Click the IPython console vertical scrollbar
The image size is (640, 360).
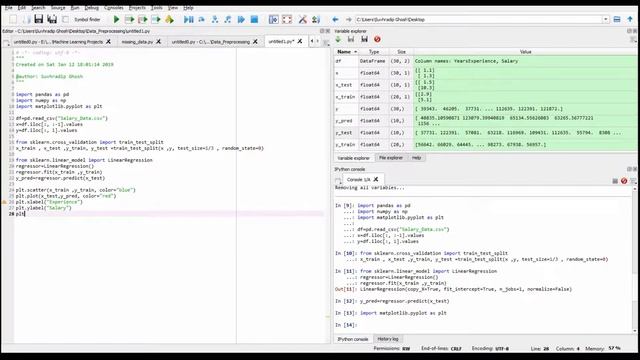(635, 259)
